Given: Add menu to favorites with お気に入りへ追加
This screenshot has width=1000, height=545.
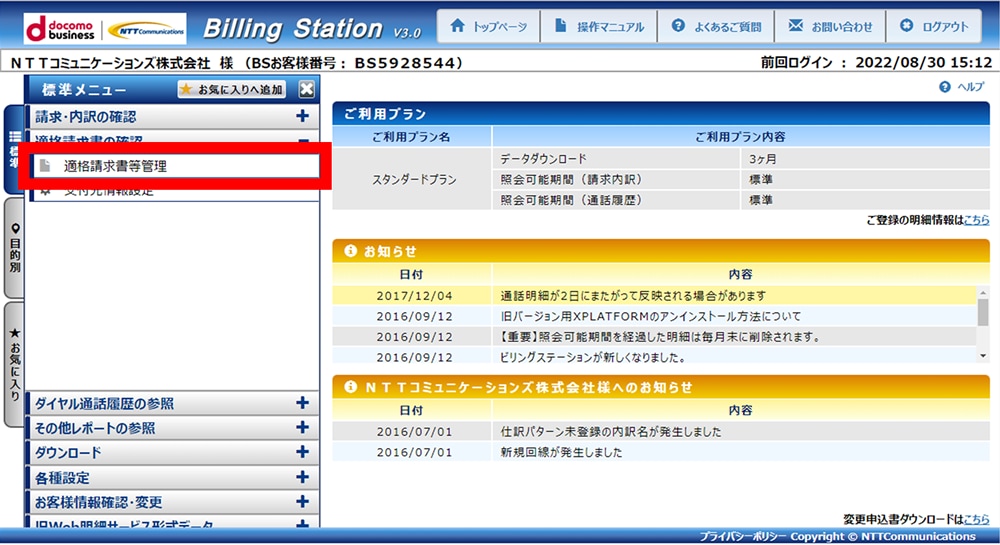Looking at the screenshot, I should click(232, 89).
